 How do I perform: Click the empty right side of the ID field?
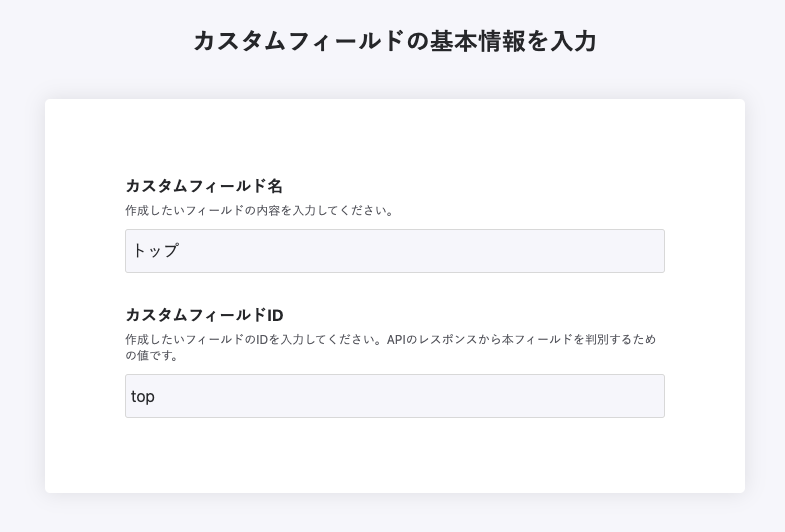click(560, 397)
